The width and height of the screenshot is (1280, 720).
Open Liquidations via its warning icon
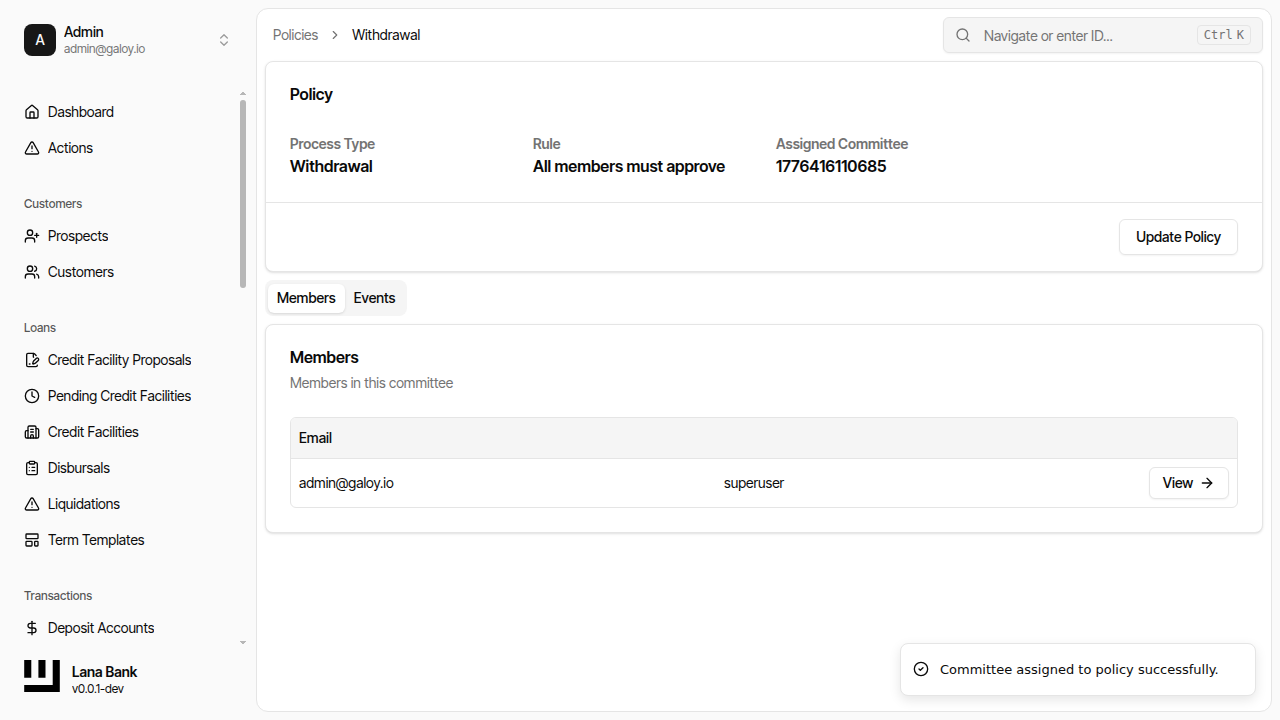[x=31, y=503]
